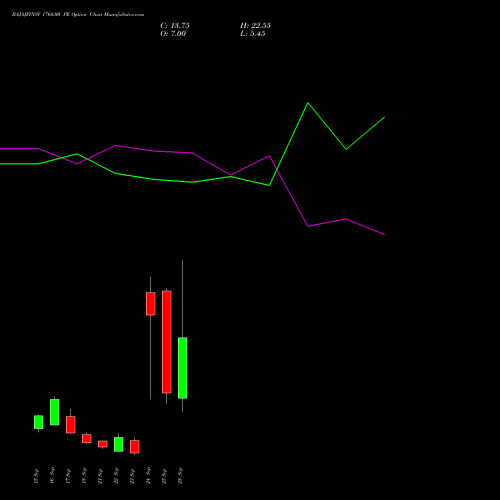Select the 21 Sep date label
Viewport: 500px width, 500px height.
pyautogui.click(x=100, y=476)
